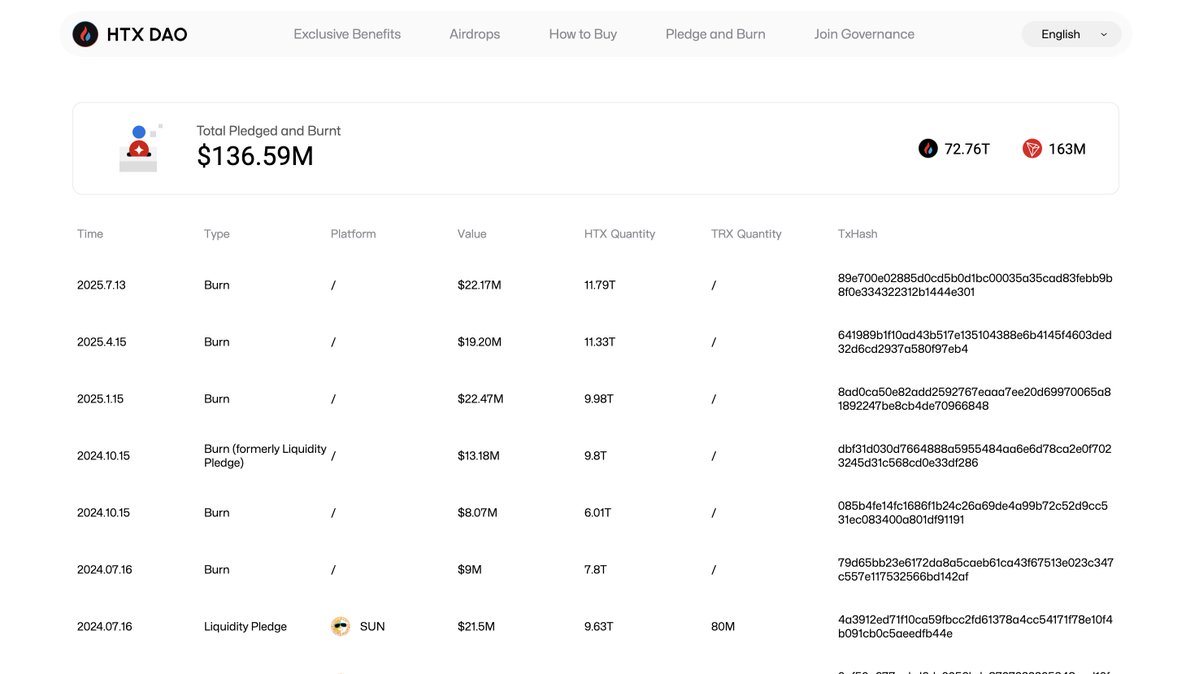Click the value $9M

[470, 570]
